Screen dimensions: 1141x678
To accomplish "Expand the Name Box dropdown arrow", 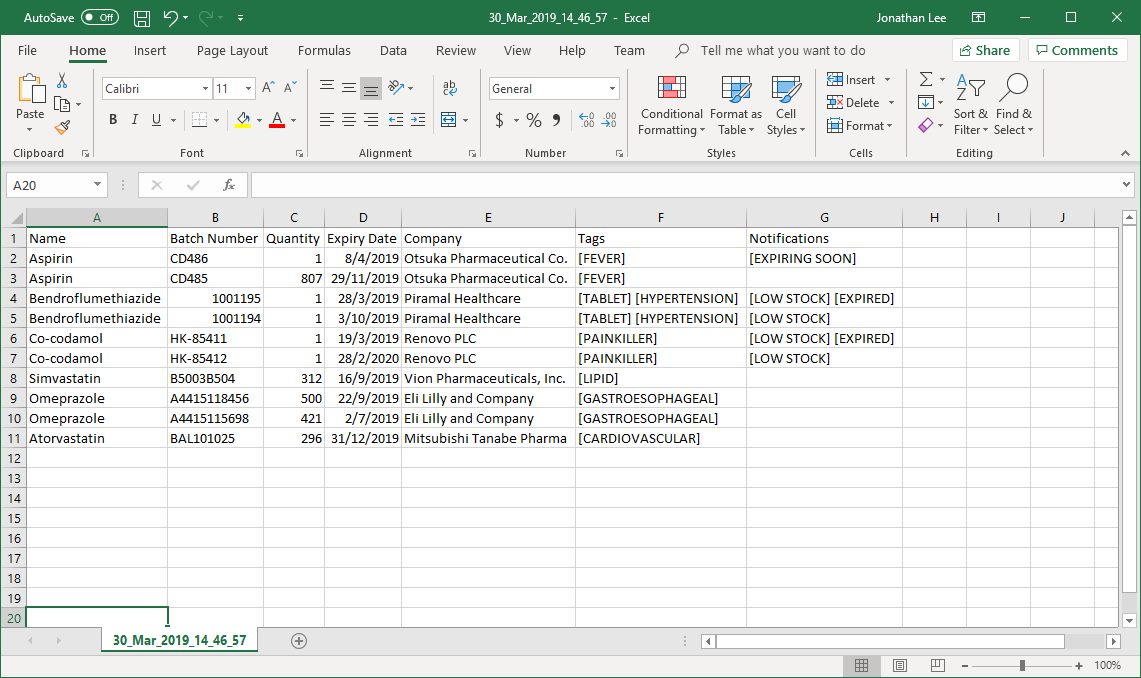I will (x=97, y=185).
